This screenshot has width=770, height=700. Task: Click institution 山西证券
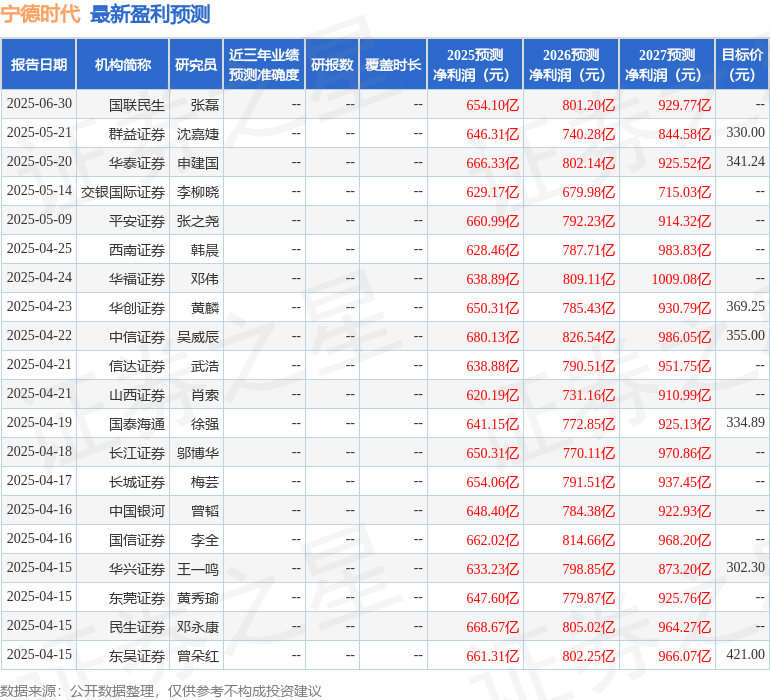[x=137, y=395]
